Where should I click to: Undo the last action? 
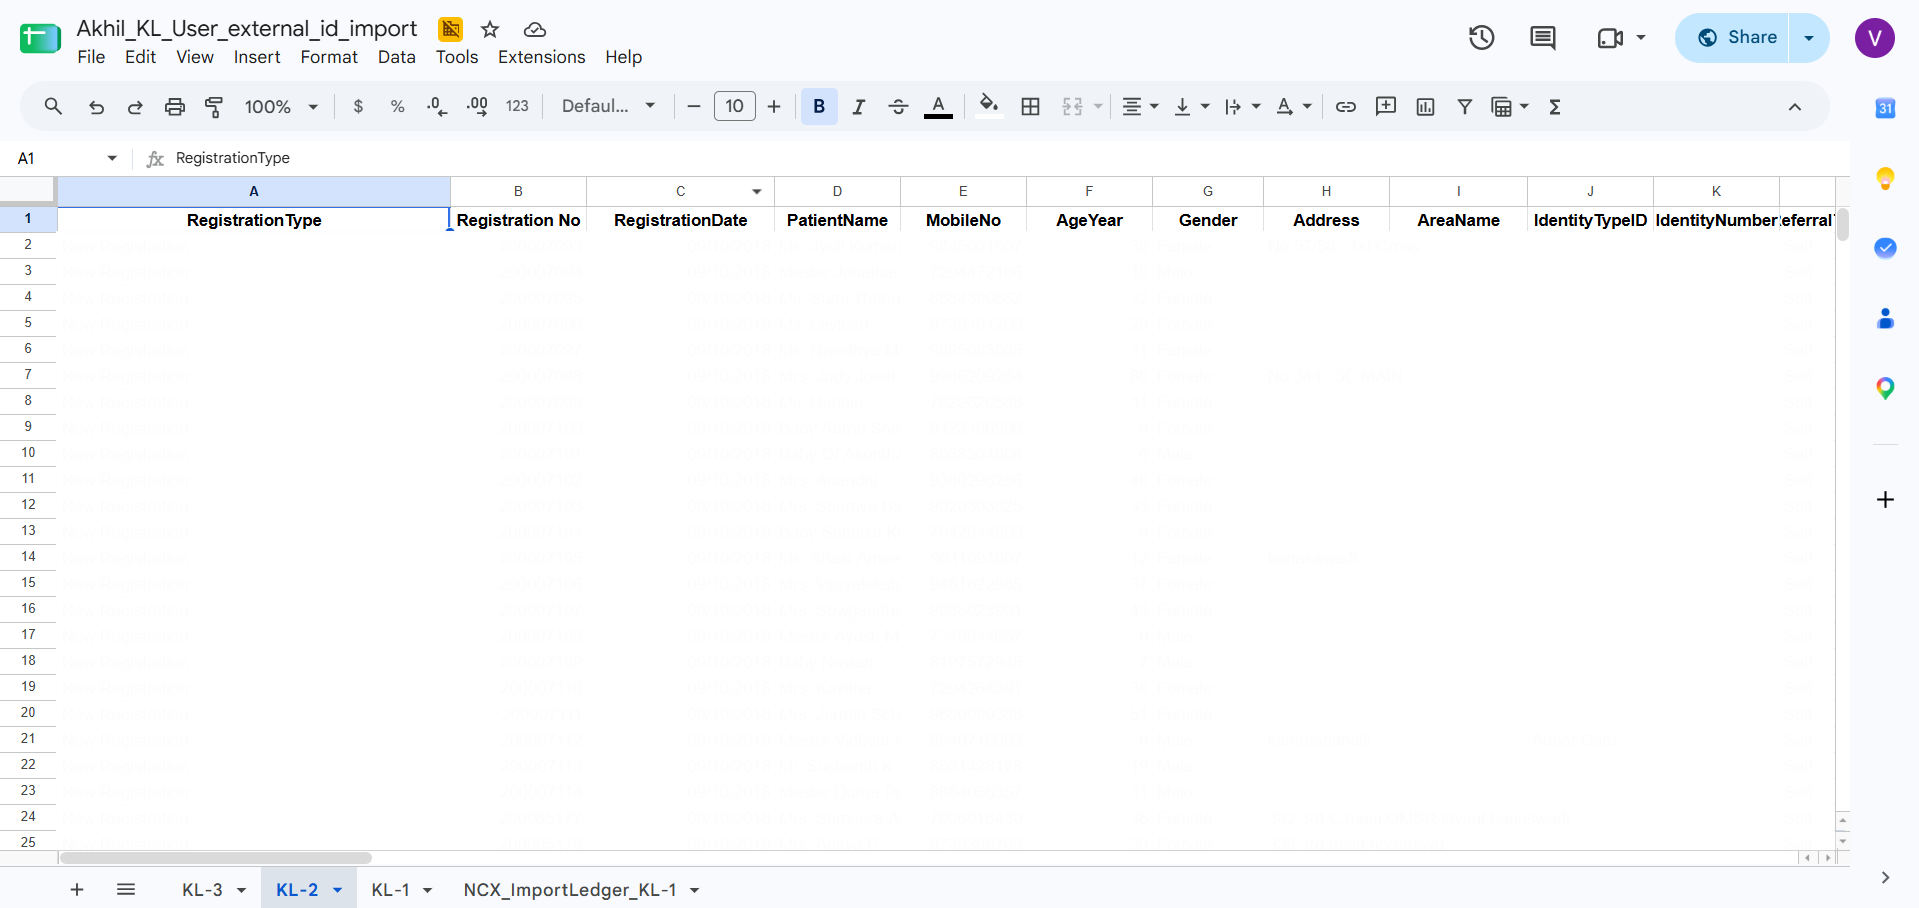pyautogui.click(x=96, y=106)
